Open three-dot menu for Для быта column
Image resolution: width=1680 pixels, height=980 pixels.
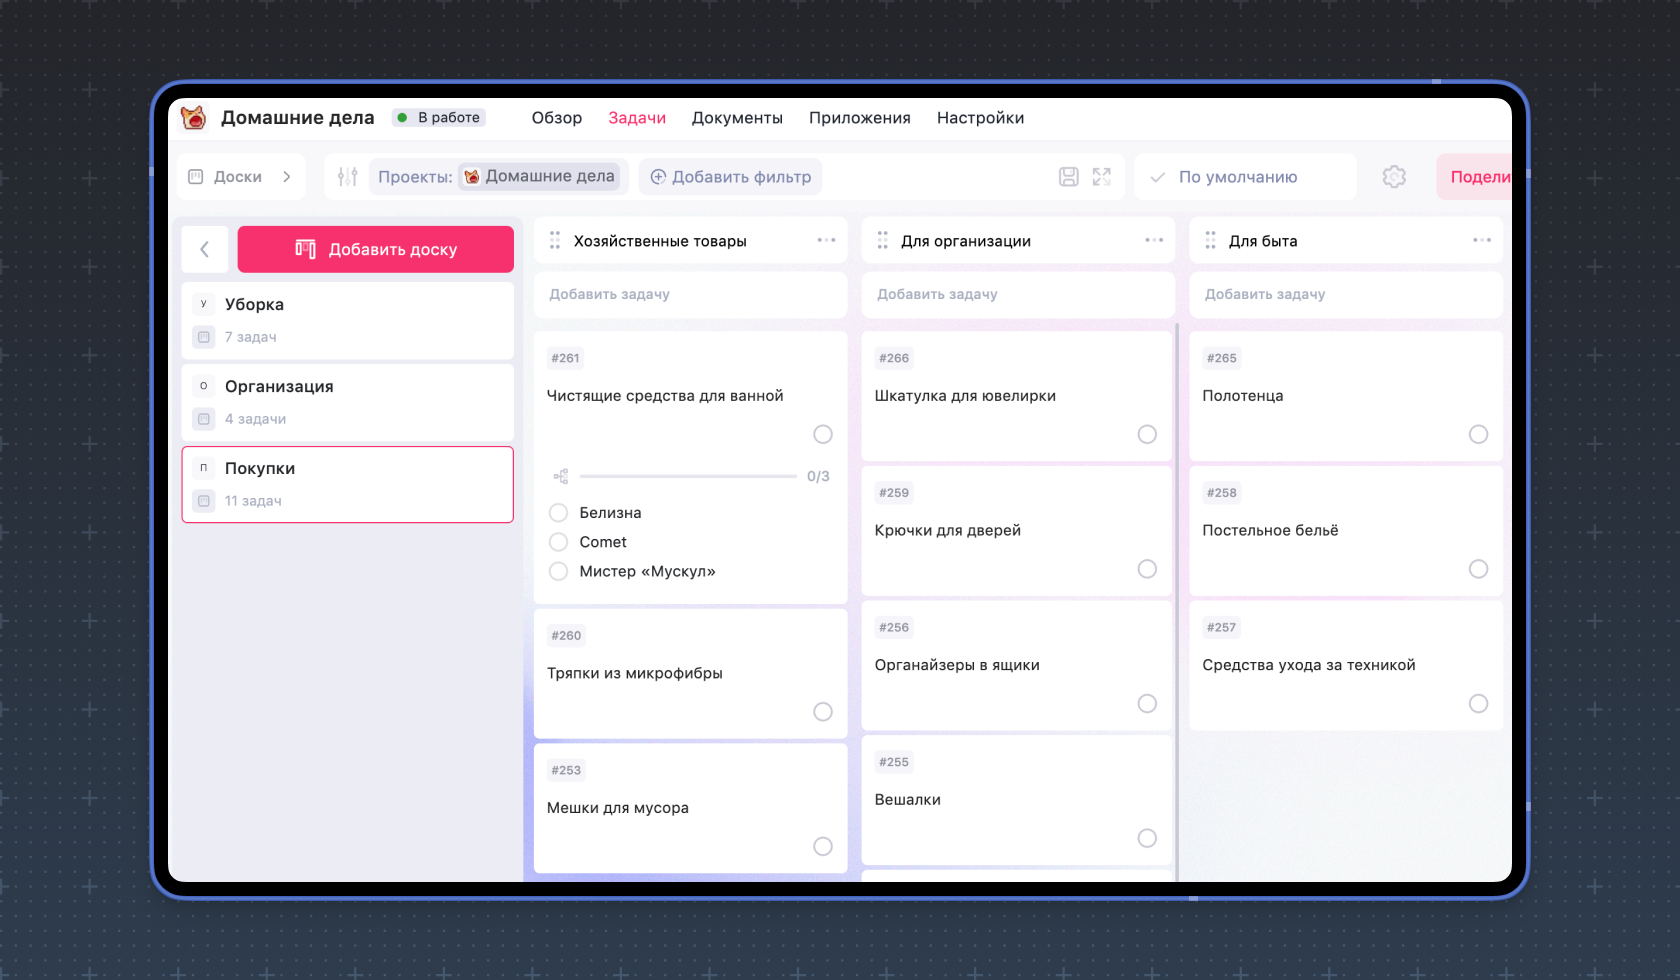click(1481, 241)
